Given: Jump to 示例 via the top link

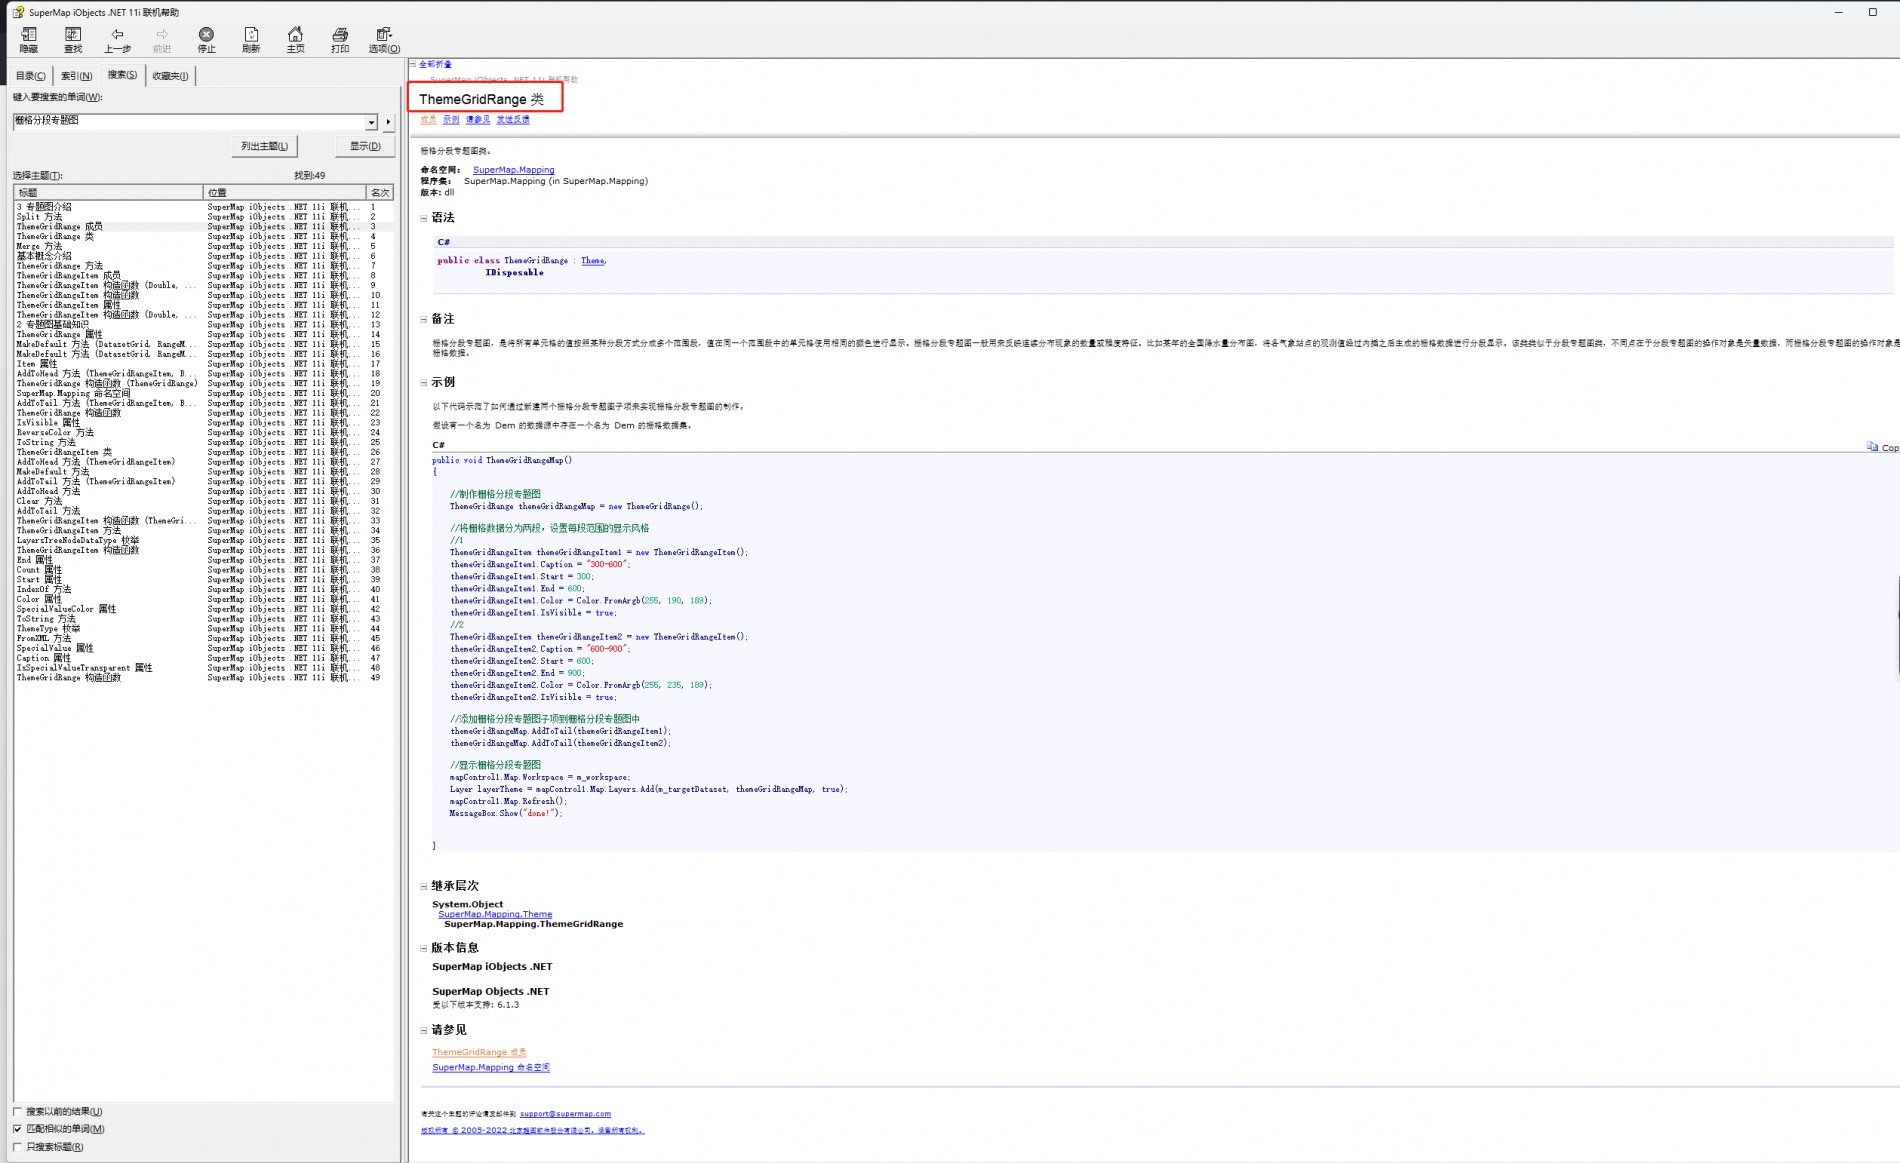Looking at the screenshot, I should [451, 120].
